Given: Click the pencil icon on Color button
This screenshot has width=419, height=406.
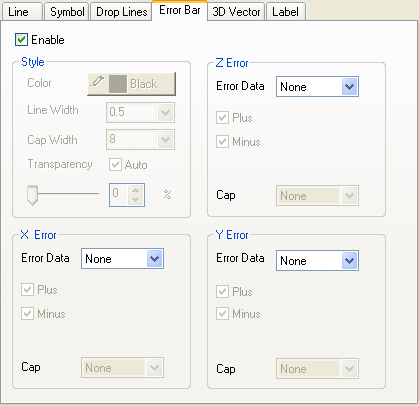Looking at the screenshot, I should [x=97, y=82].
